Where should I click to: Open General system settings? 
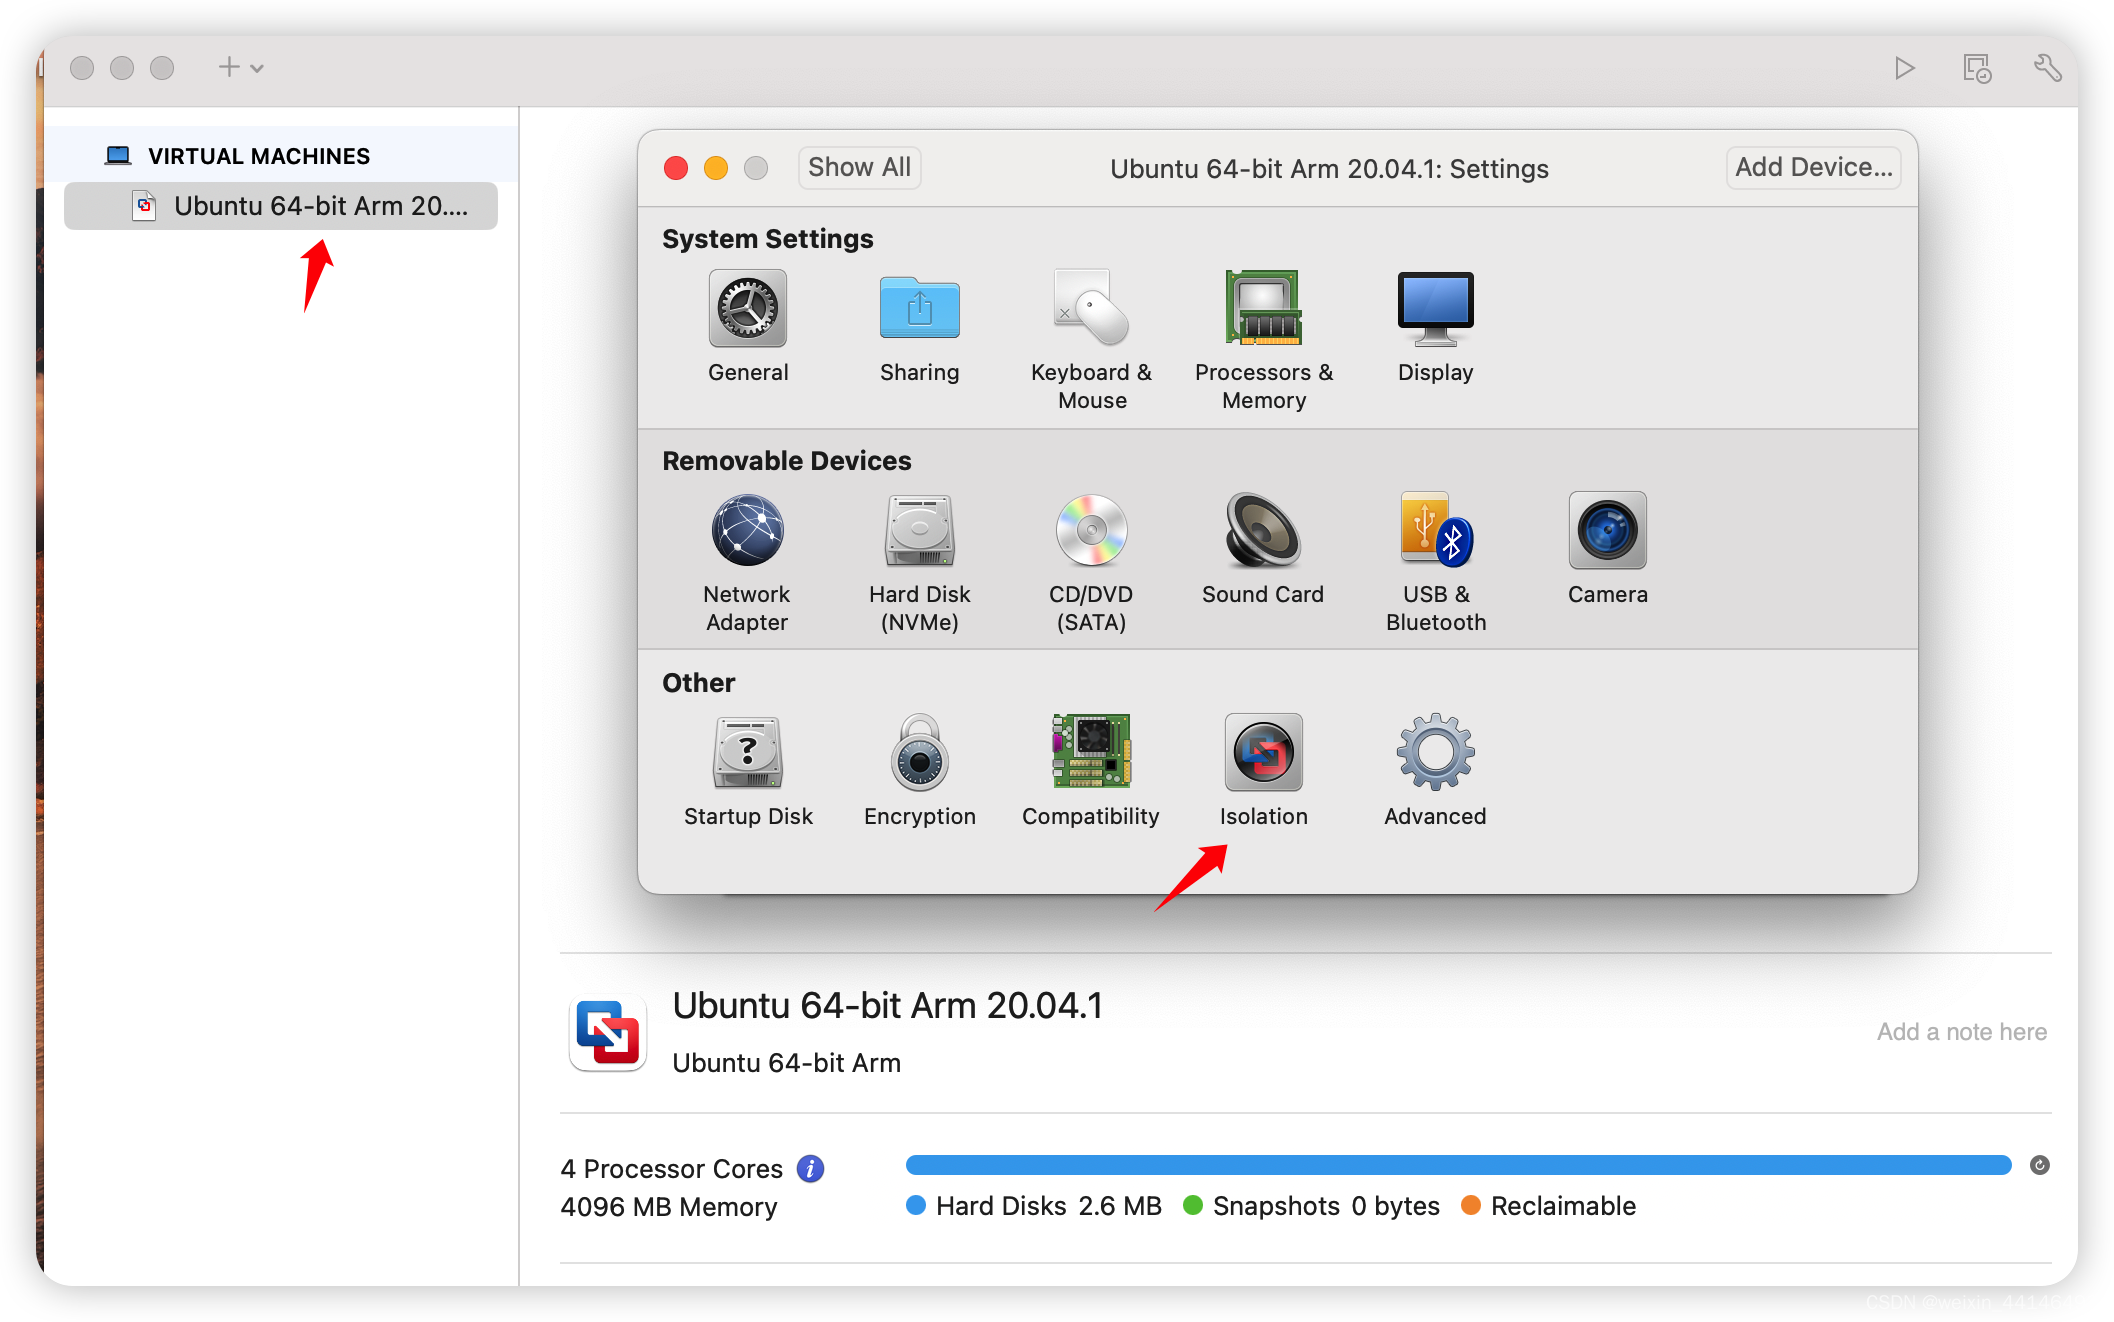tap(748, 327)
